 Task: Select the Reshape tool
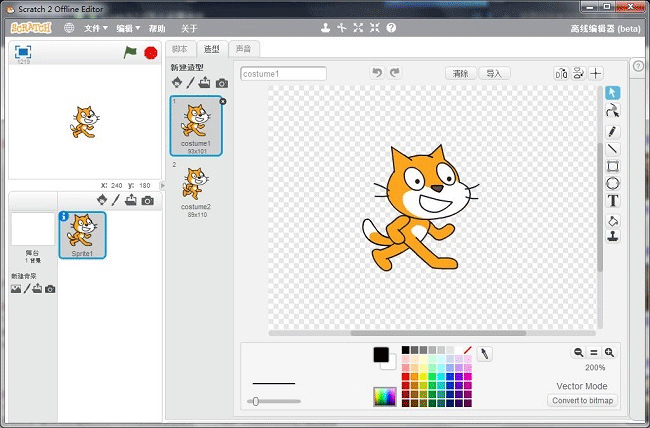pyautogui.click(x=613, y=111)
